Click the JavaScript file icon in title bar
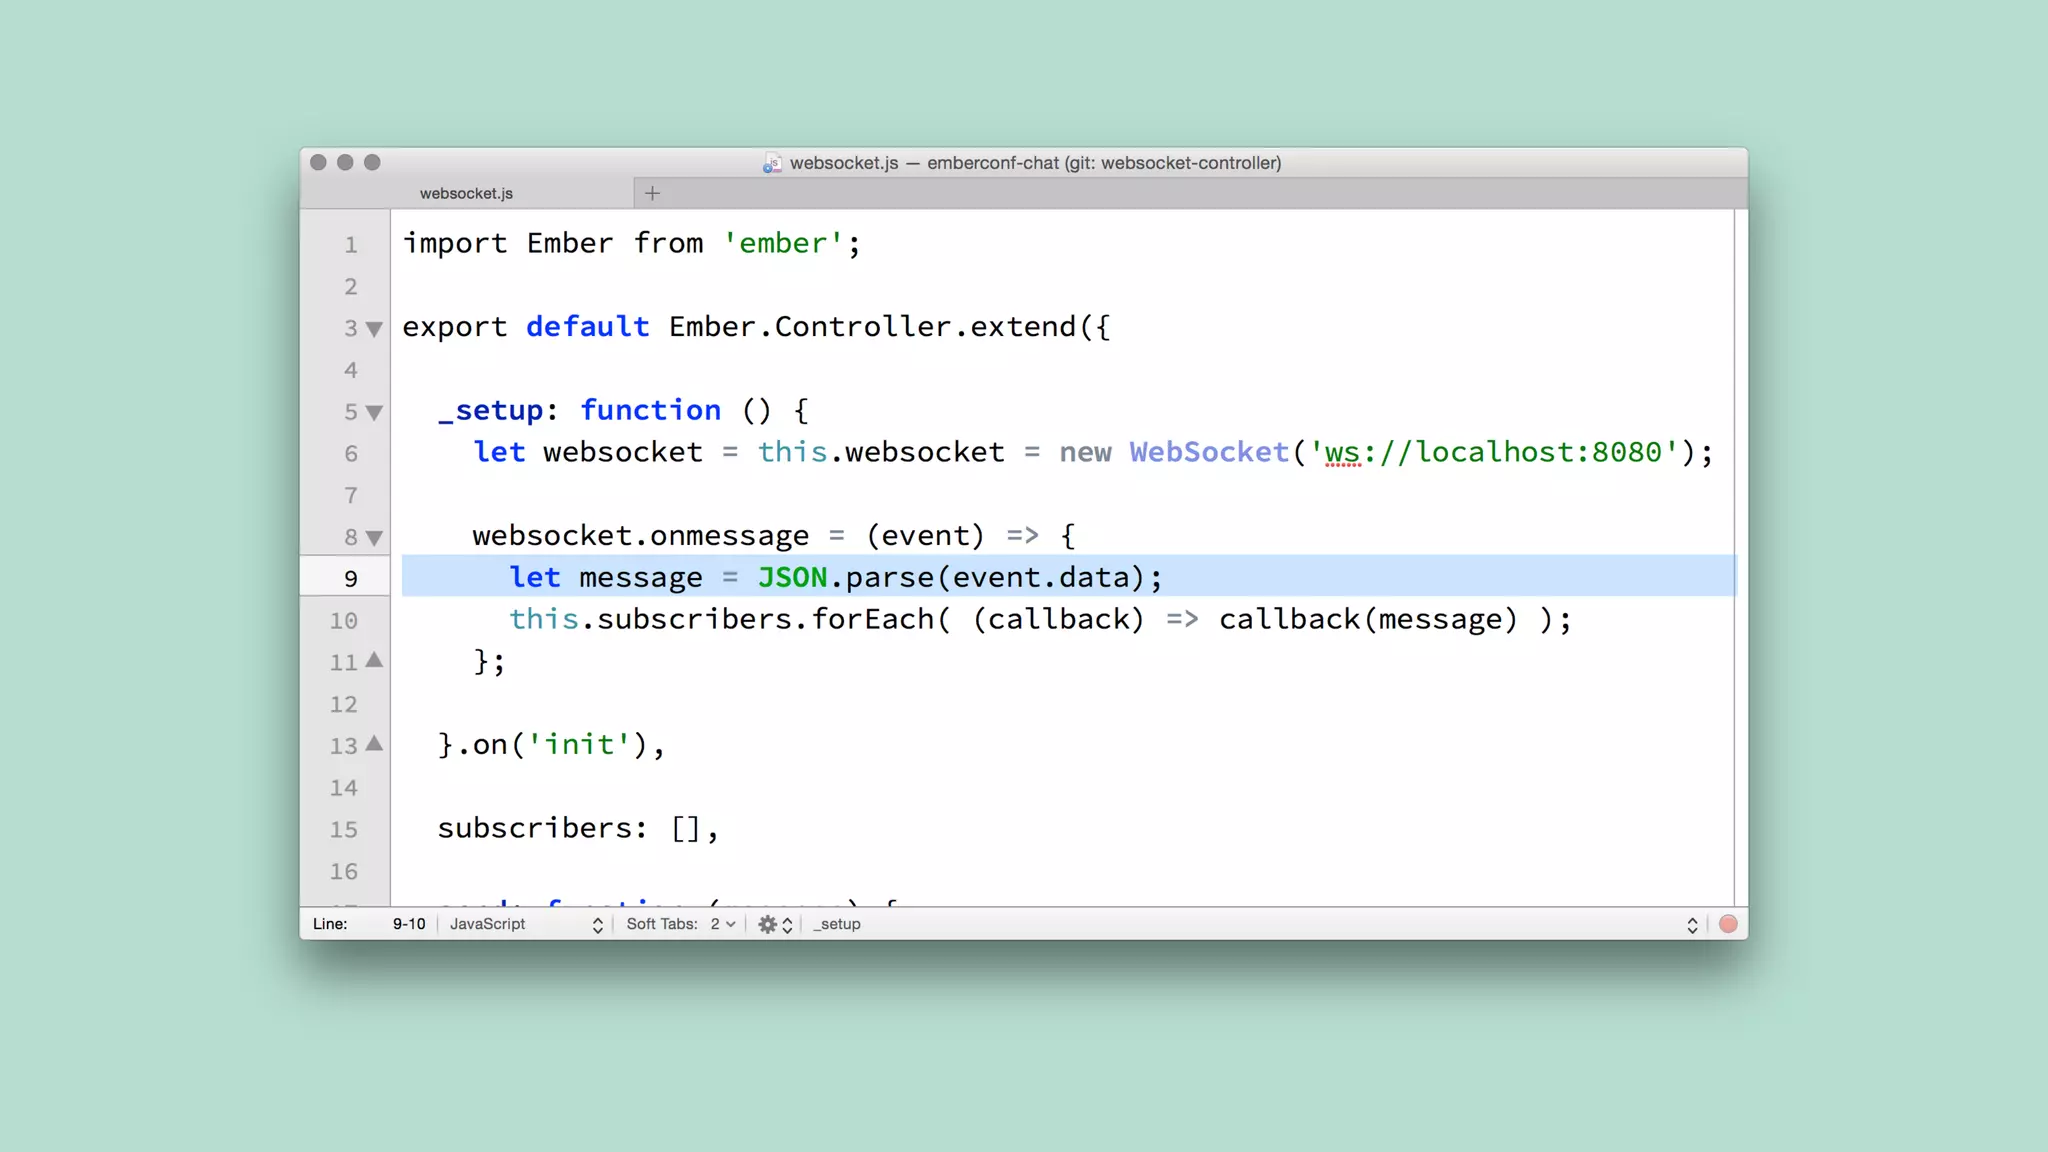This screenshot has height=1152, width=2048. 772,163
